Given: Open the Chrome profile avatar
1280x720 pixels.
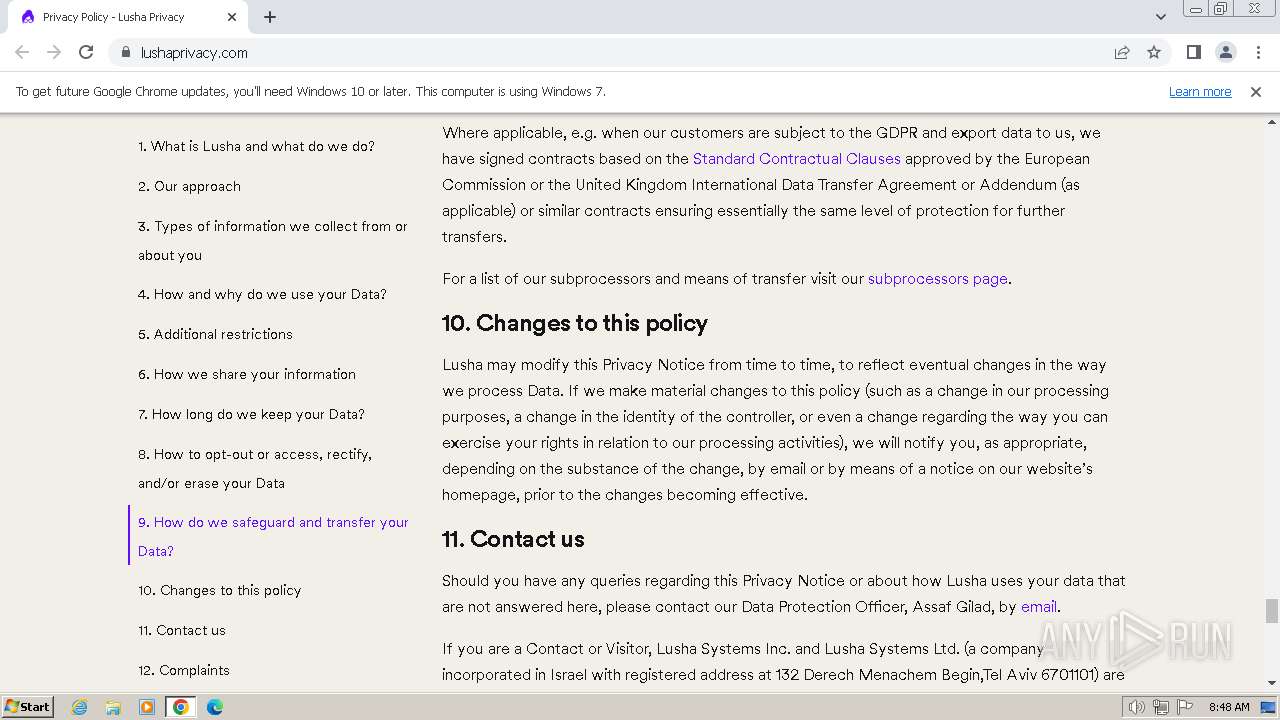Looking at the screenshot, I should click(x=1226, y=52).
